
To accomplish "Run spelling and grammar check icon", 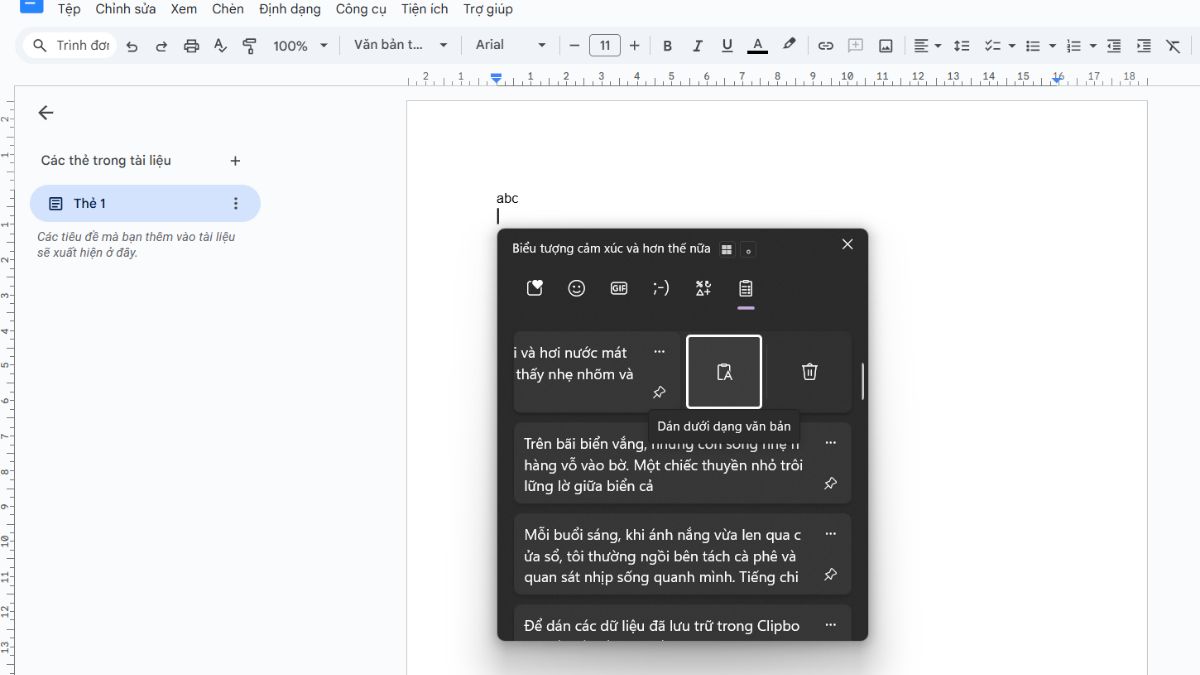I will 220,46.
